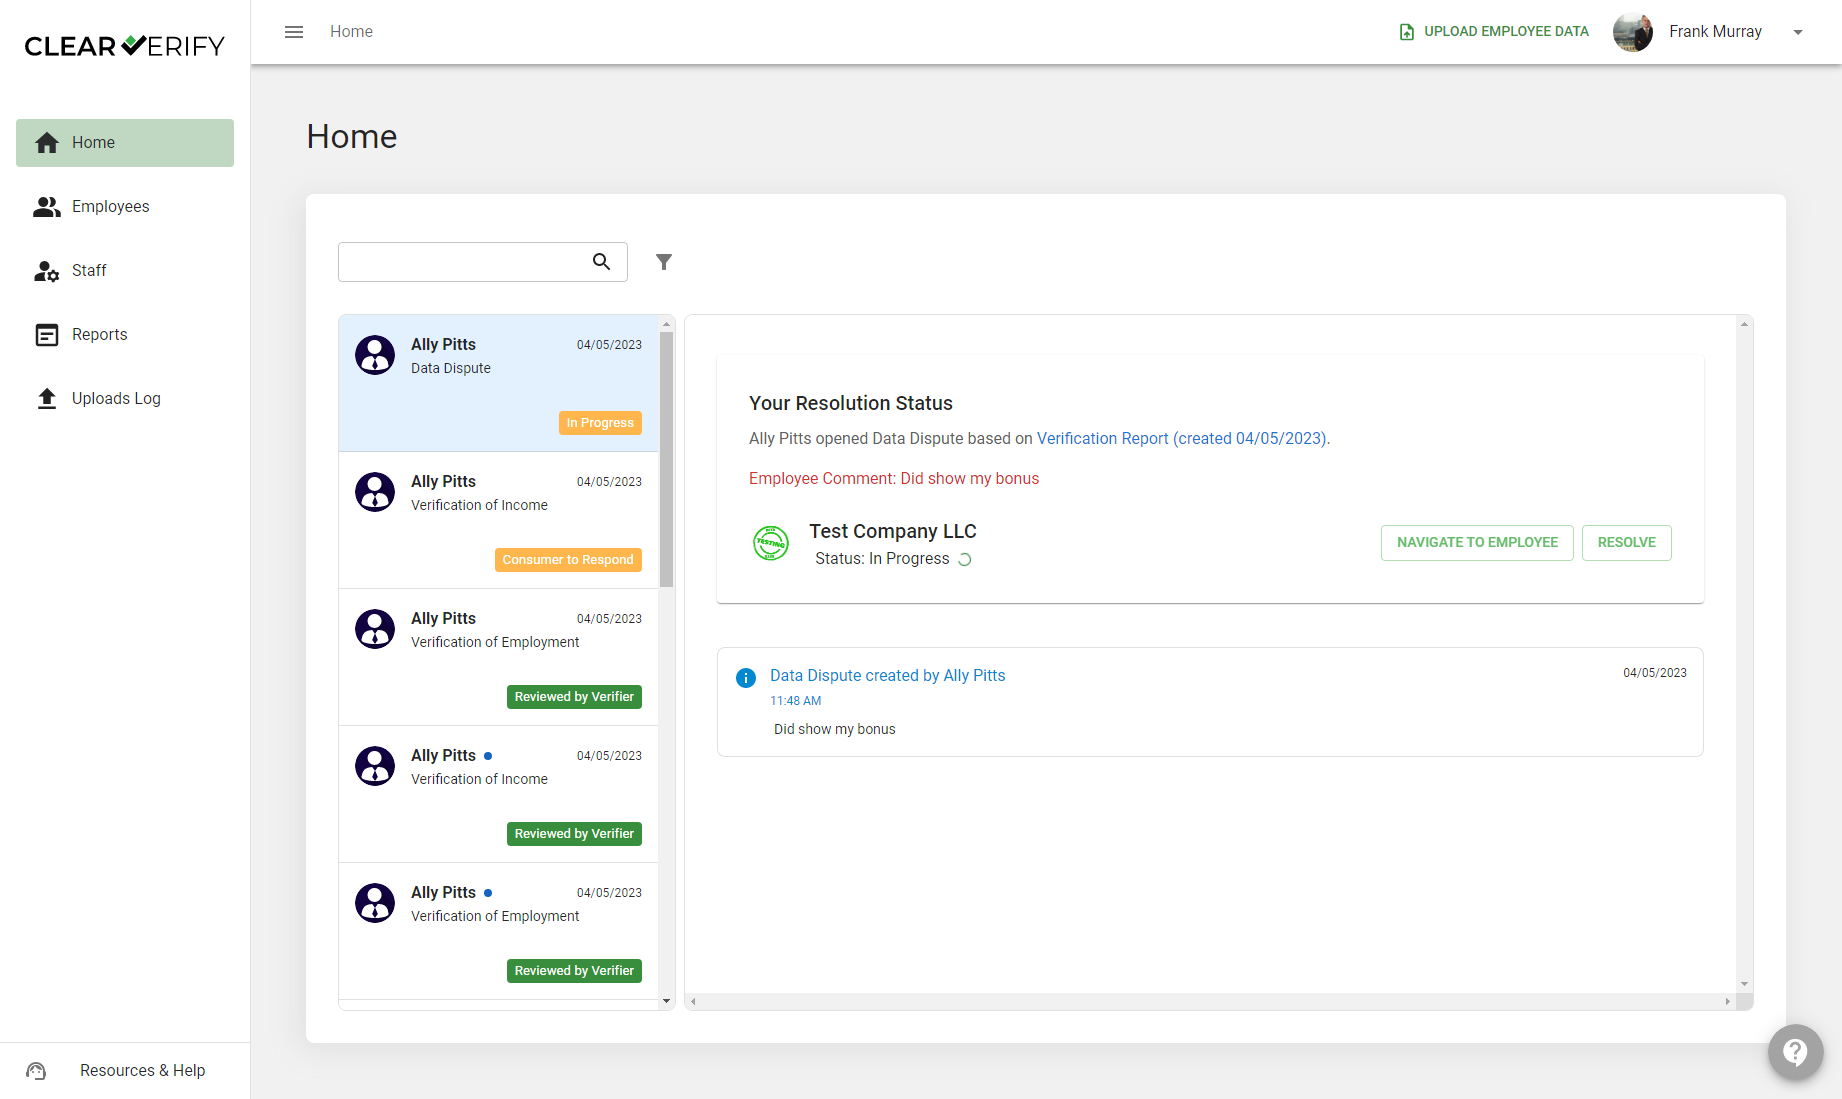Screen dimensions: 1842x1099
Task: Click request list scroll down arrow
Action: (666, 1002)
